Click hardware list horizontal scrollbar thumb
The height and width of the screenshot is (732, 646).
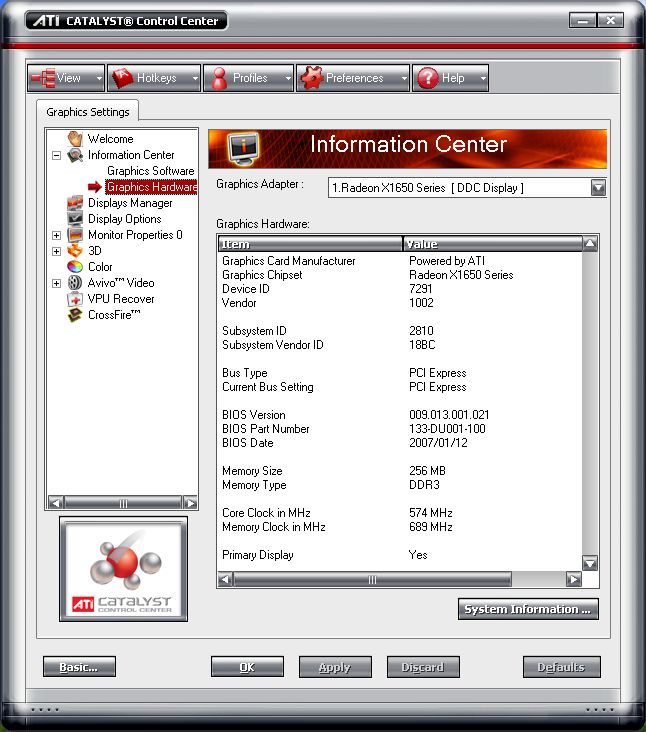[x=372, y=580]
